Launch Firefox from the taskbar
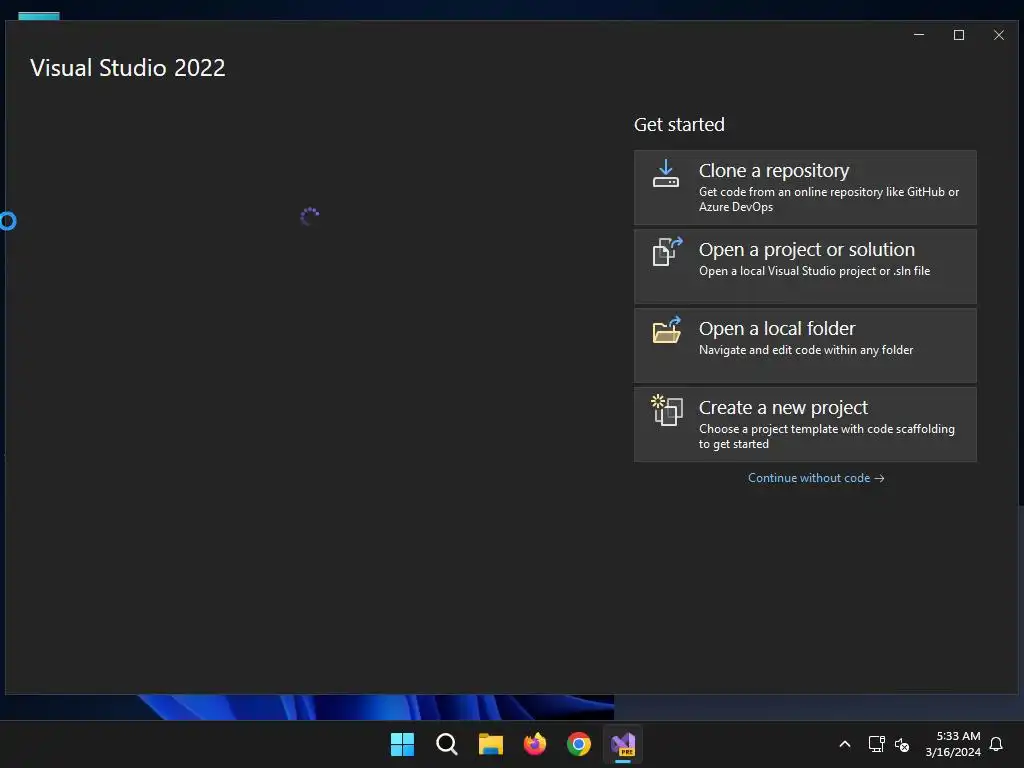This screenshot has height=768, width=1024. pyautogui.click(x=535, y=744)
